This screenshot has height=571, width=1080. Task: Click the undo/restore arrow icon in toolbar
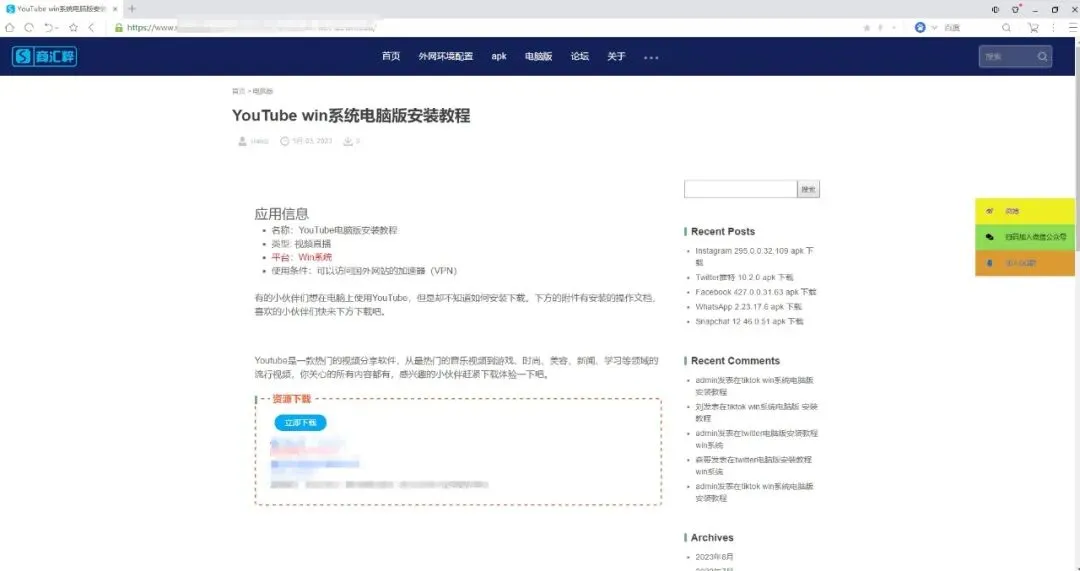(50, 28)
